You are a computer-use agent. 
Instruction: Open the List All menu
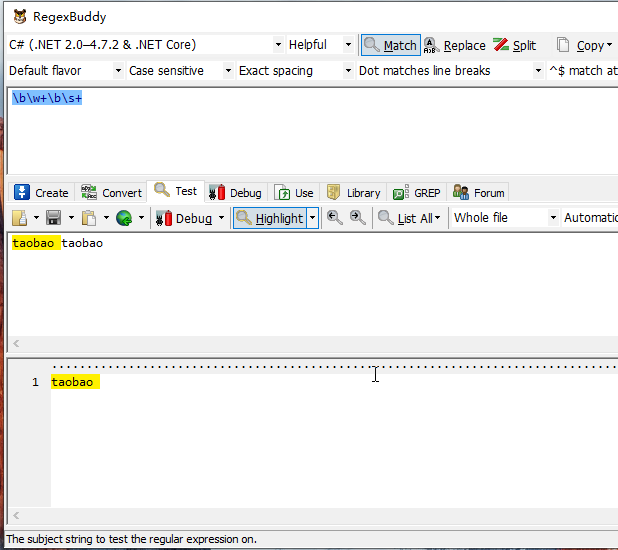(x=409, y=218)
